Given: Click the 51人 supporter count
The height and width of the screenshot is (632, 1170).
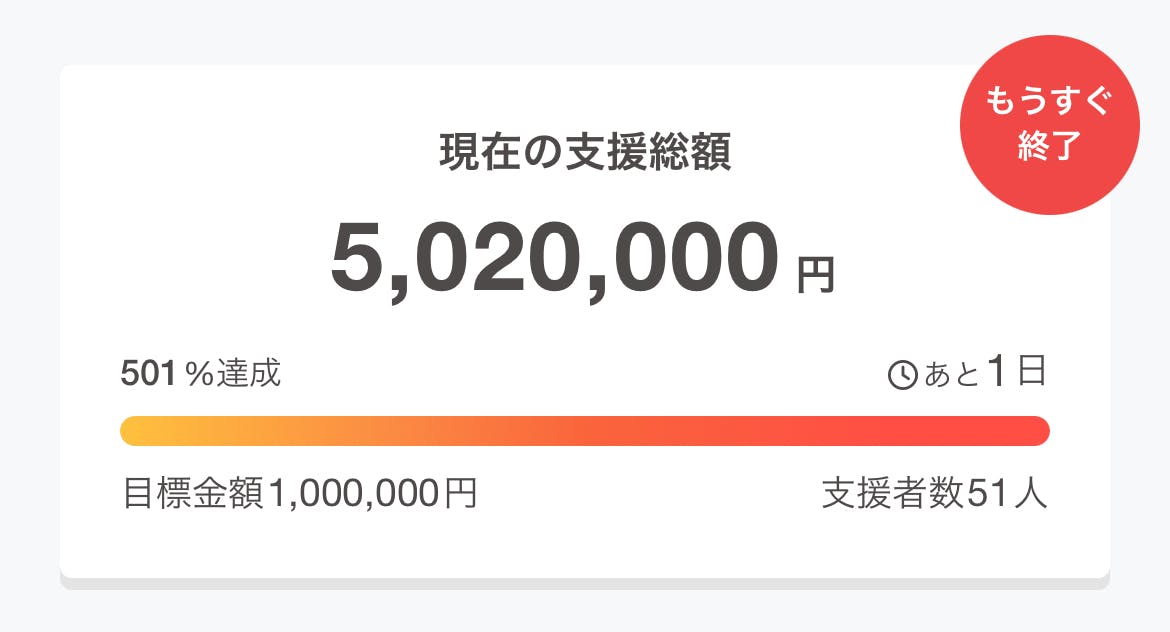Looking at the screenshot, I should coord(1007,493).
